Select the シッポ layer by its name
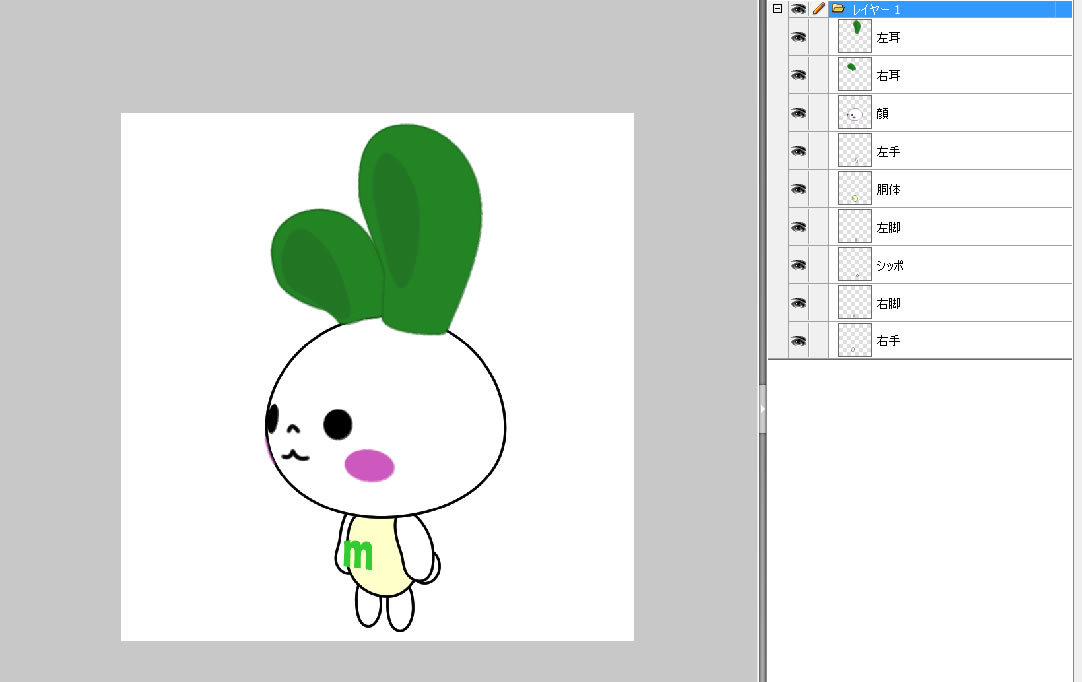The width and height of the screenshot is (1082, 682). tap(890, 266)
